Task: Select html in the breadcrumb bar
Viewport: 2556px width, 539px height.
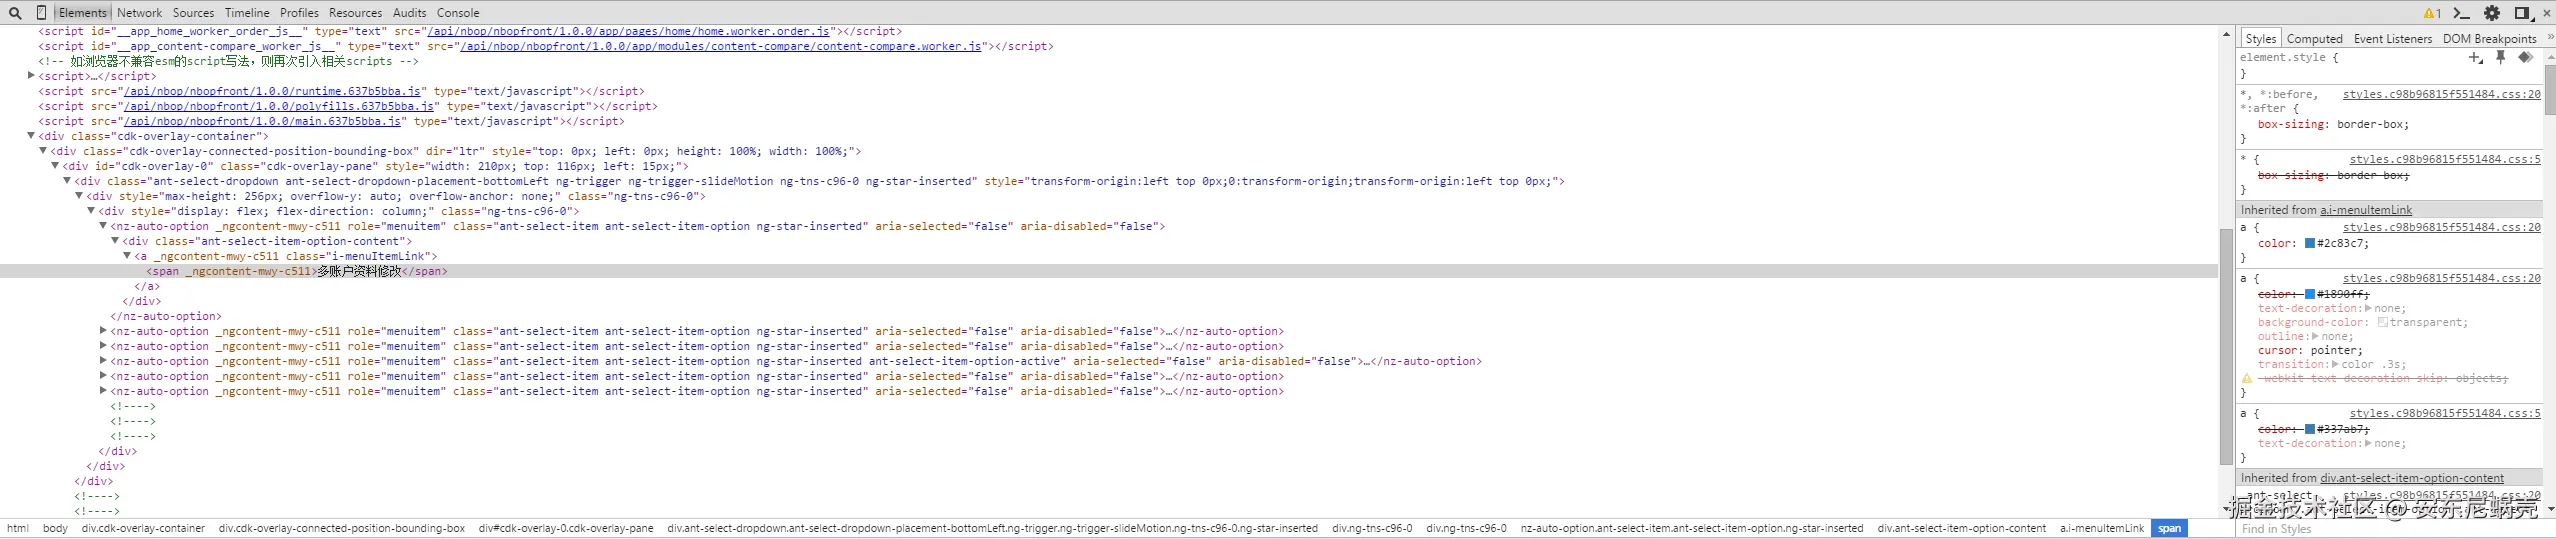Action: 18,528
